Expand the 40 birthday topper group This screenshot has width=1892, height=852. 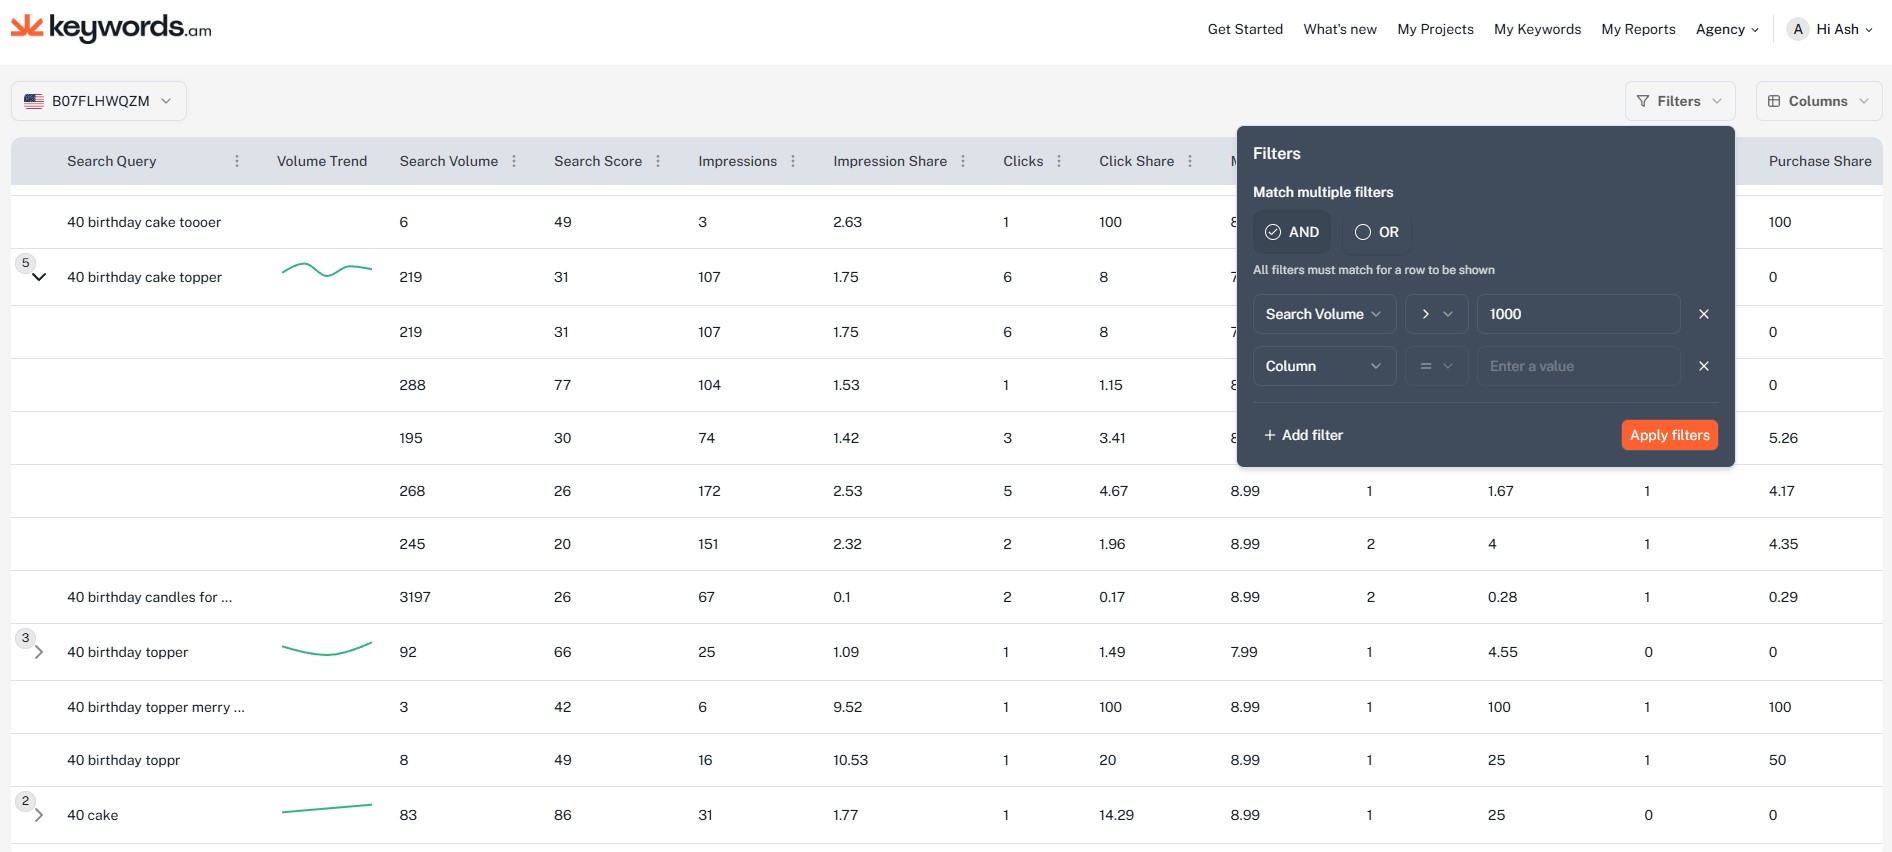click(39, 652)
